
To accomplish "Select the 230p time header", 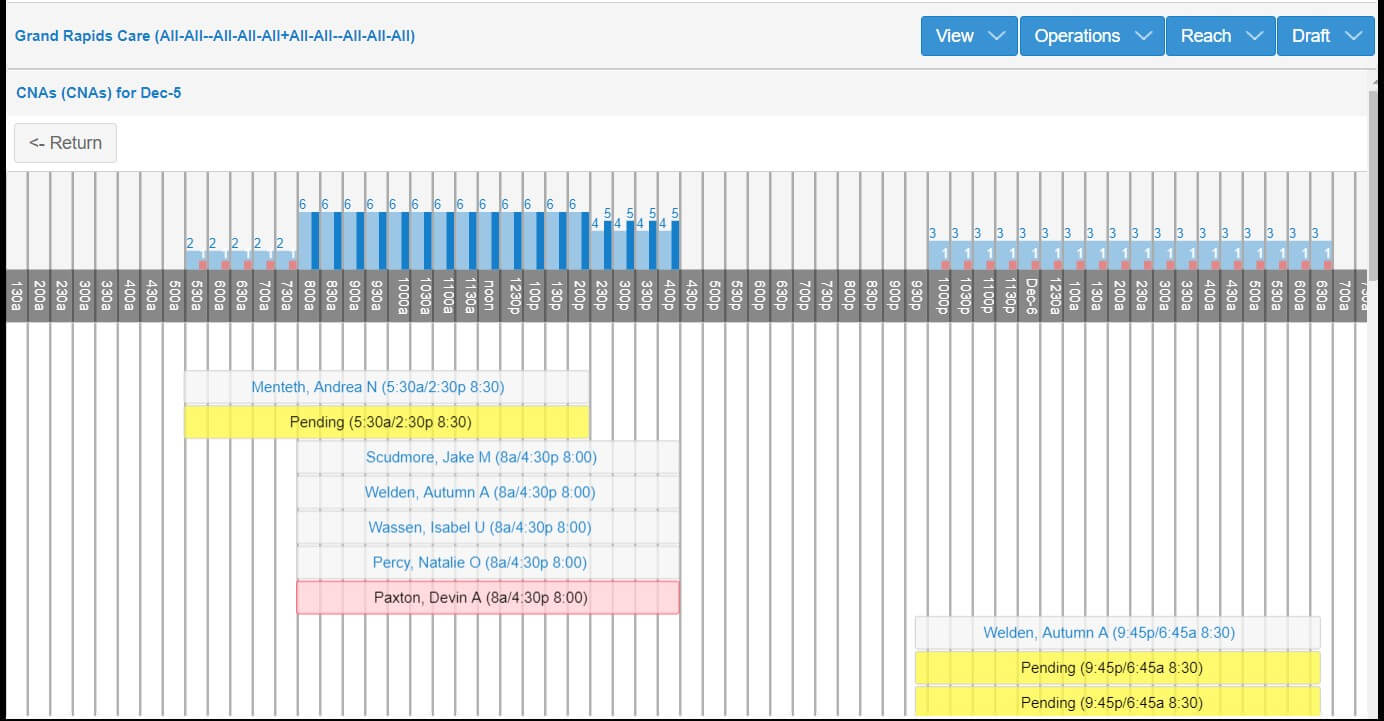I will pos(601,296).
